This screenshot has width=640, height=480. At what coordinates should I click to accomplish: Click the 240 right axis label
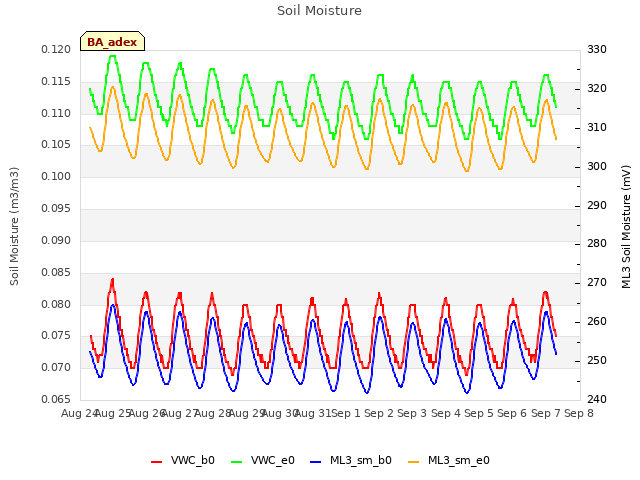tap(597, 399)
